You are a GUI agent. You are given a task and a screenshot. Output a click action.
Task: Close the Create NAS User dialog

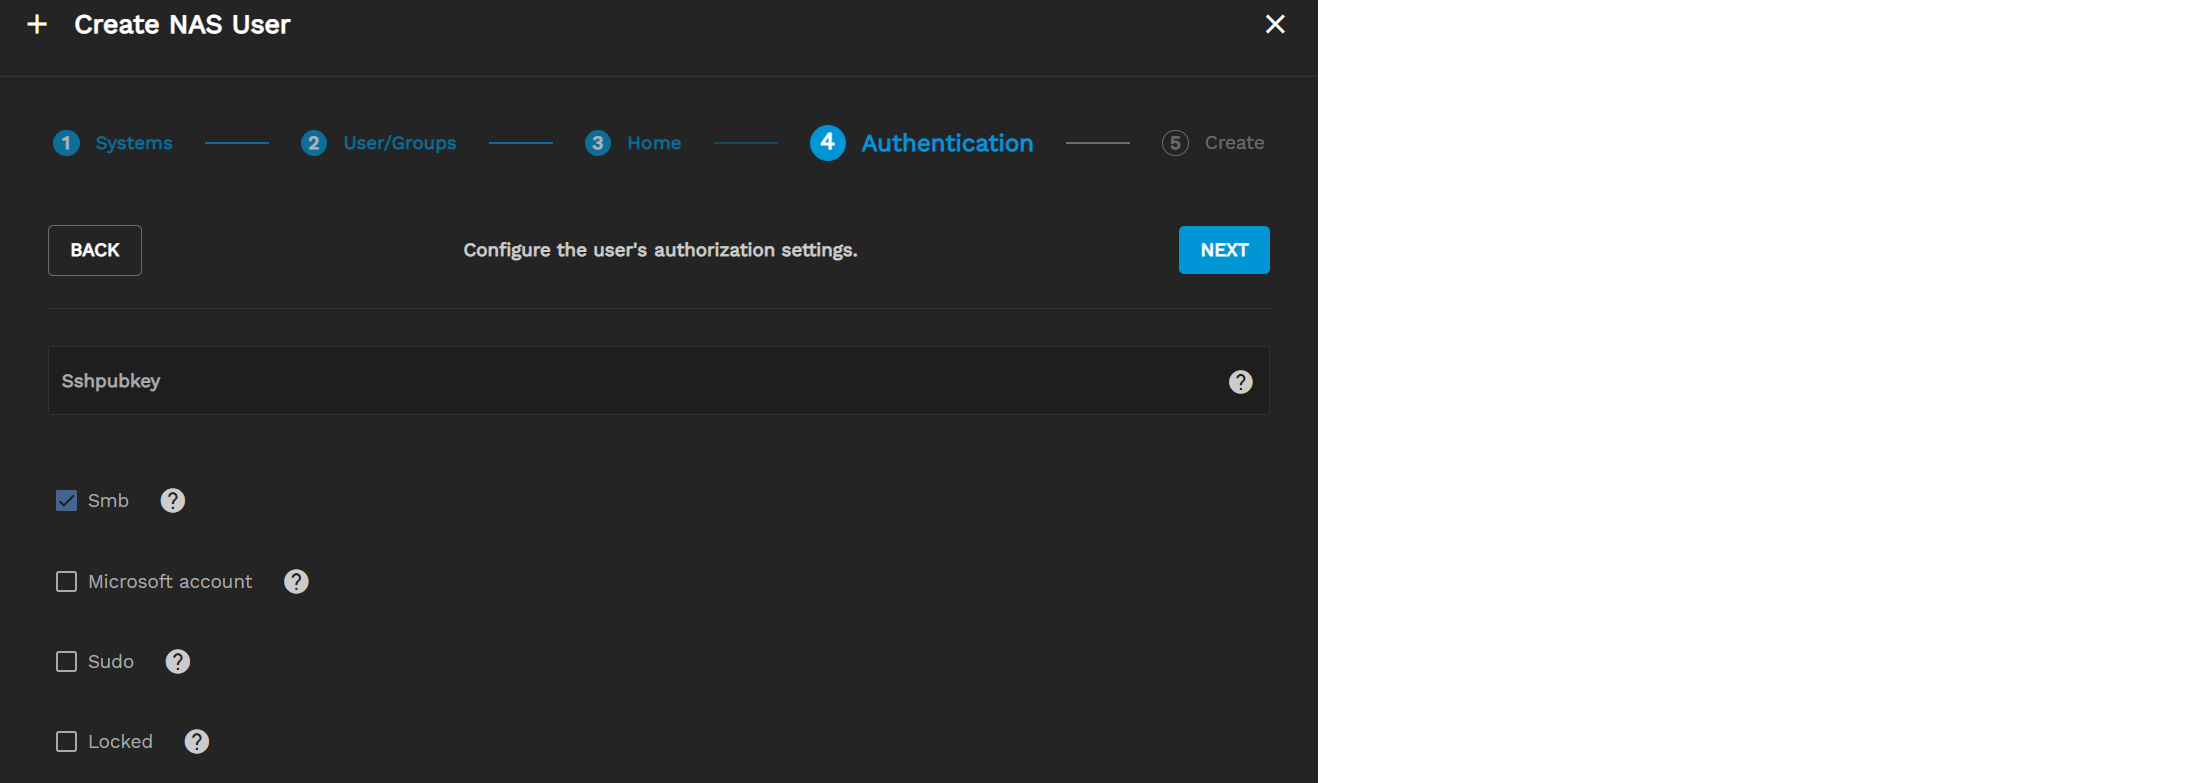pyautogui.click(x=1275, y=24)
